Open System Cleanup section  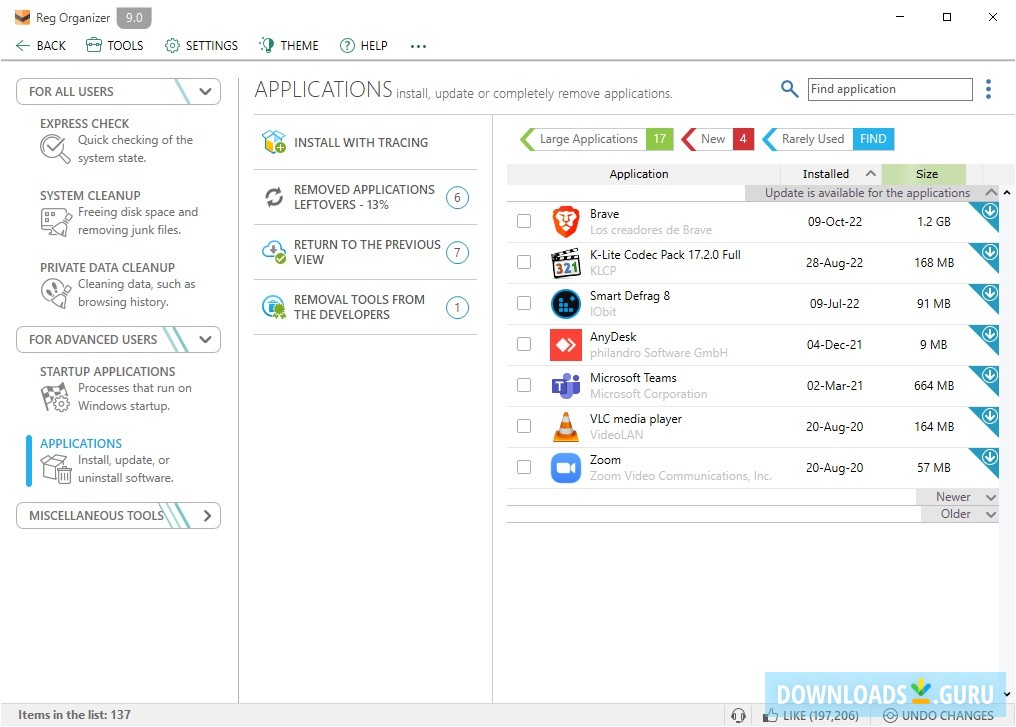click(119, 213)
